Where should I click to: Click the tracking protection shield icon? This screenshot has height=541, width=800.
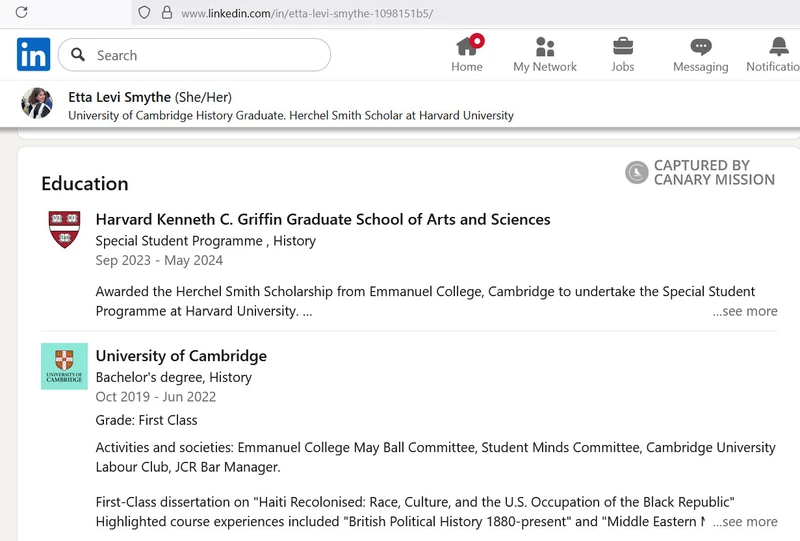pyautogui.click(x=144, y=13)
